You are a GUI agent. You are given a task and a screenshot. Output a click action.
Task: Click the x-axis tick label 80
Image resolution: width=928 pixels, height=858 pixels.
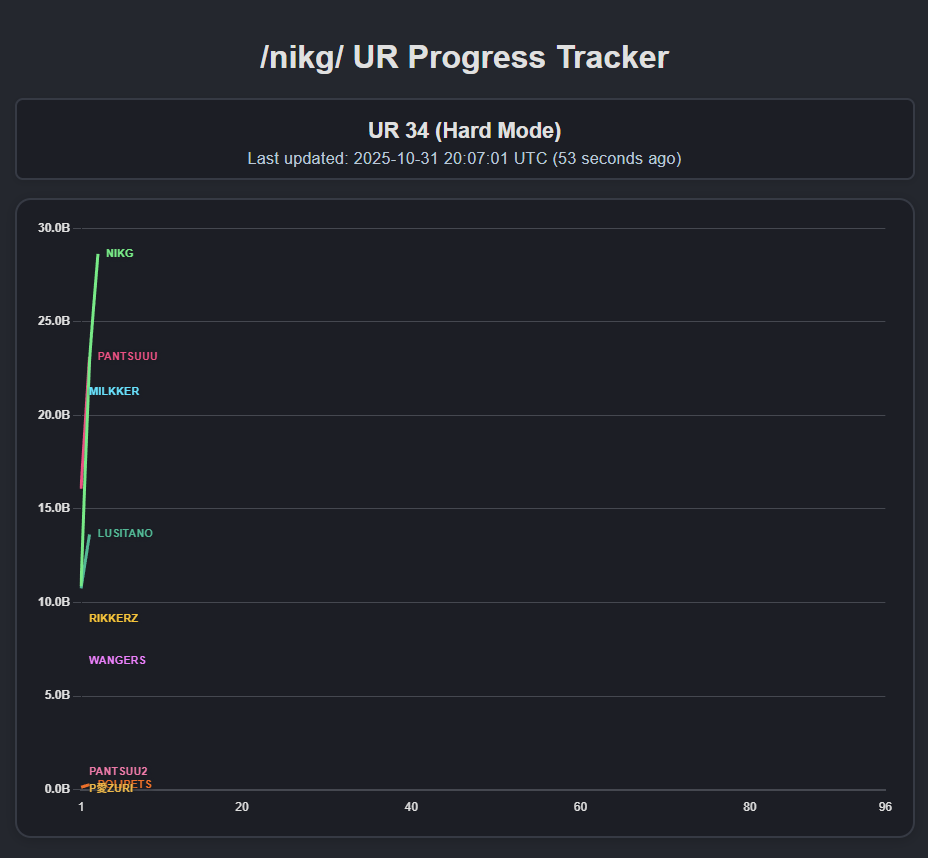point(749,807)
